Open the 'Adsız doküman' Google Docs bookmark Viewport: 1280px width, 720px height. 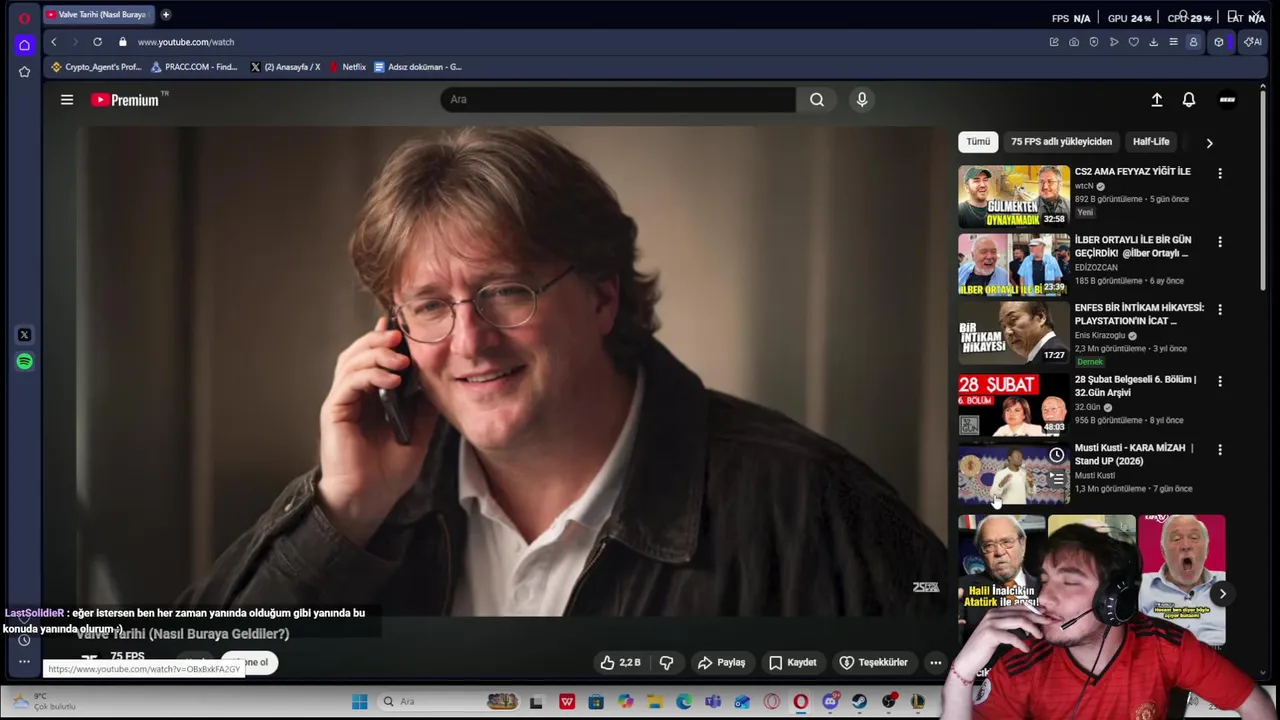418,67
